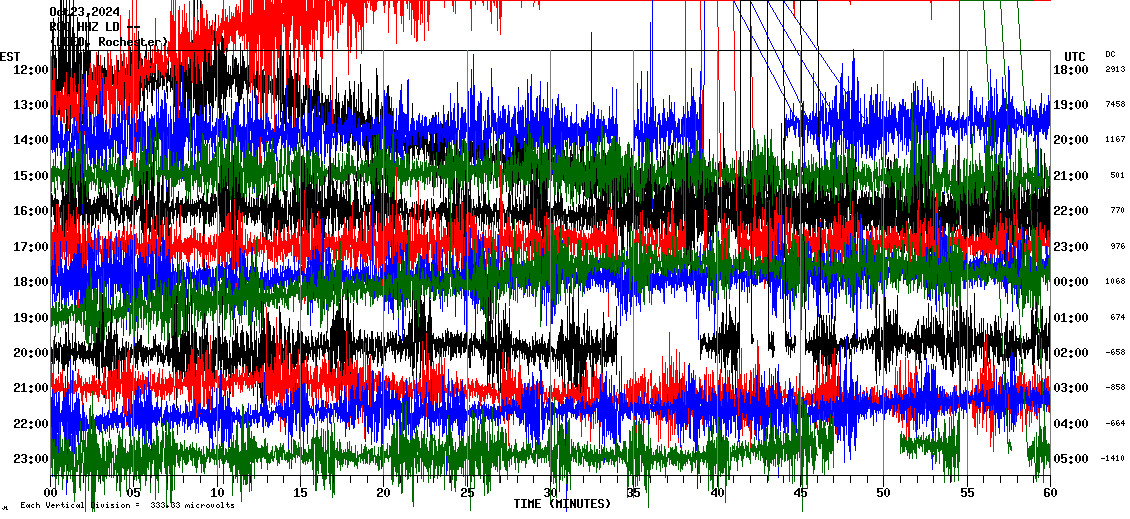The width and height of the screenshot is (1130, 519).
Task: Click the Oct 23, 2024 date header
Action: pyautogui.click(x=91, y=12)
